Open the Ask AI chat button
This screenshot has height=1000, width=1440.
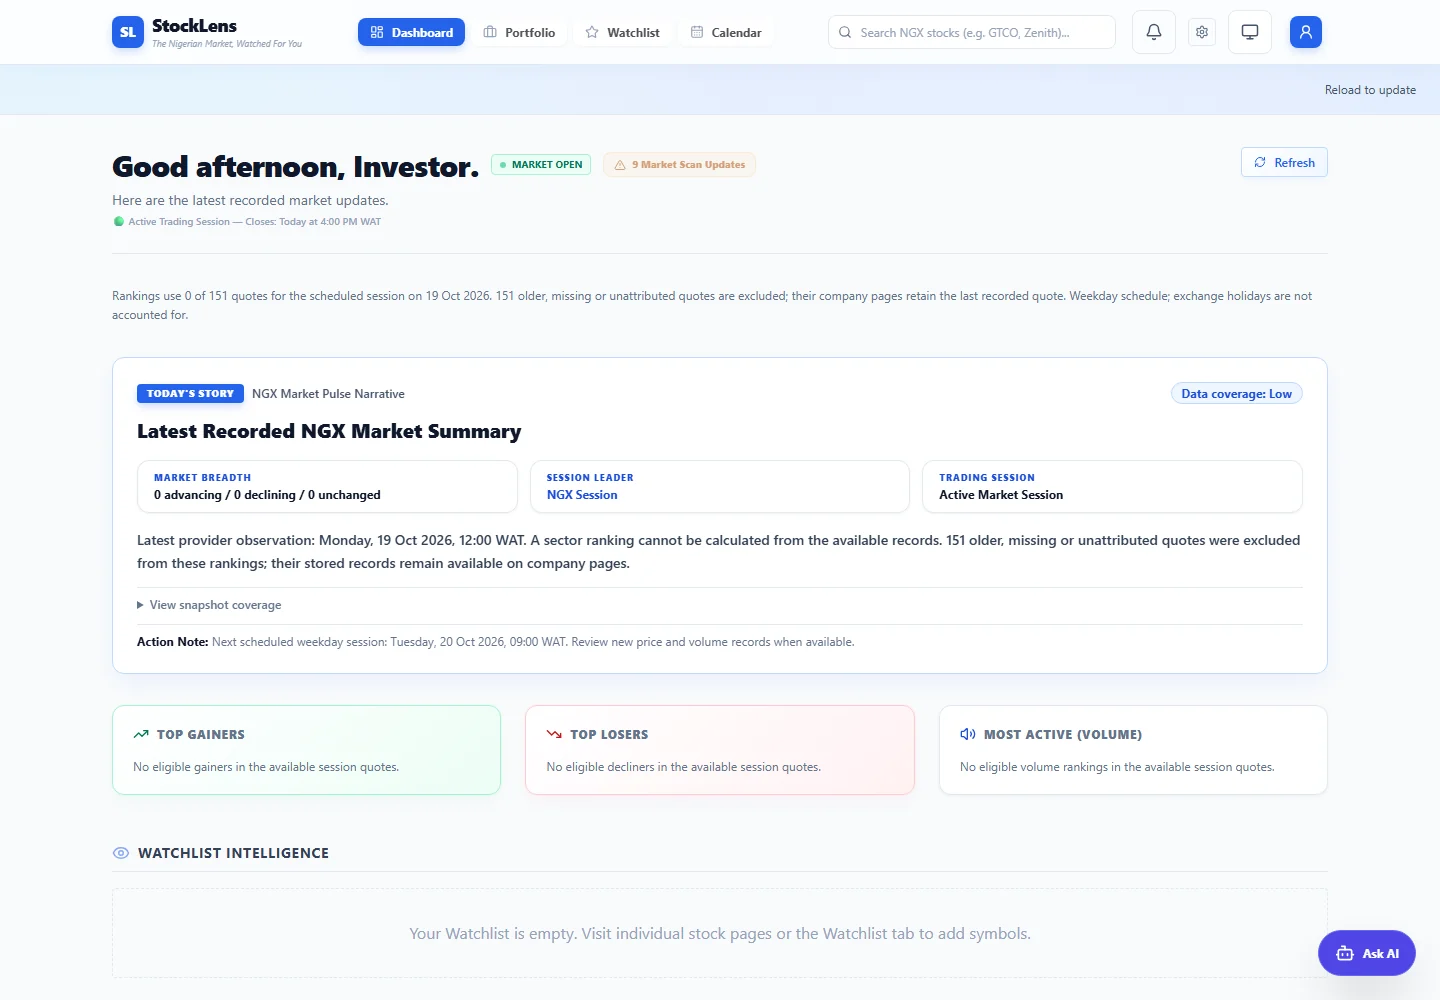point(1367,953)
